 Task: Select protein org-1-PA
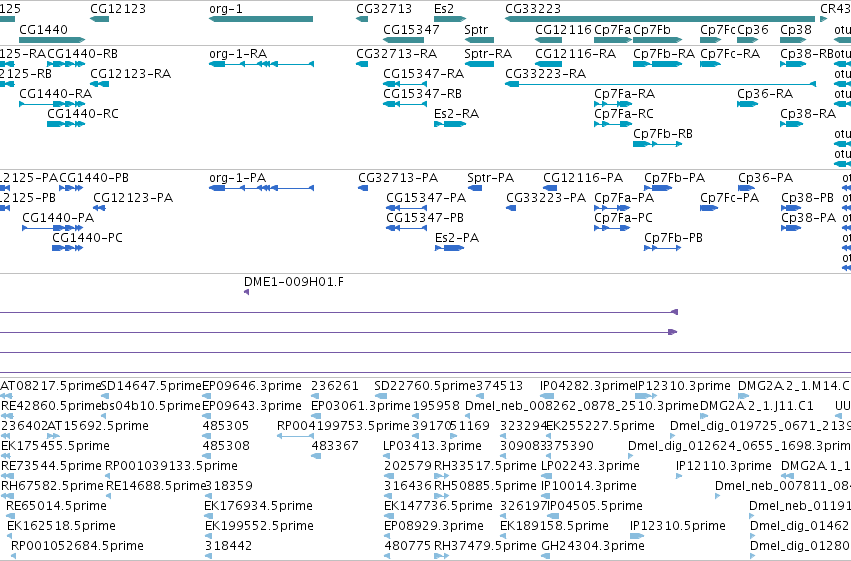coord(261,188)
